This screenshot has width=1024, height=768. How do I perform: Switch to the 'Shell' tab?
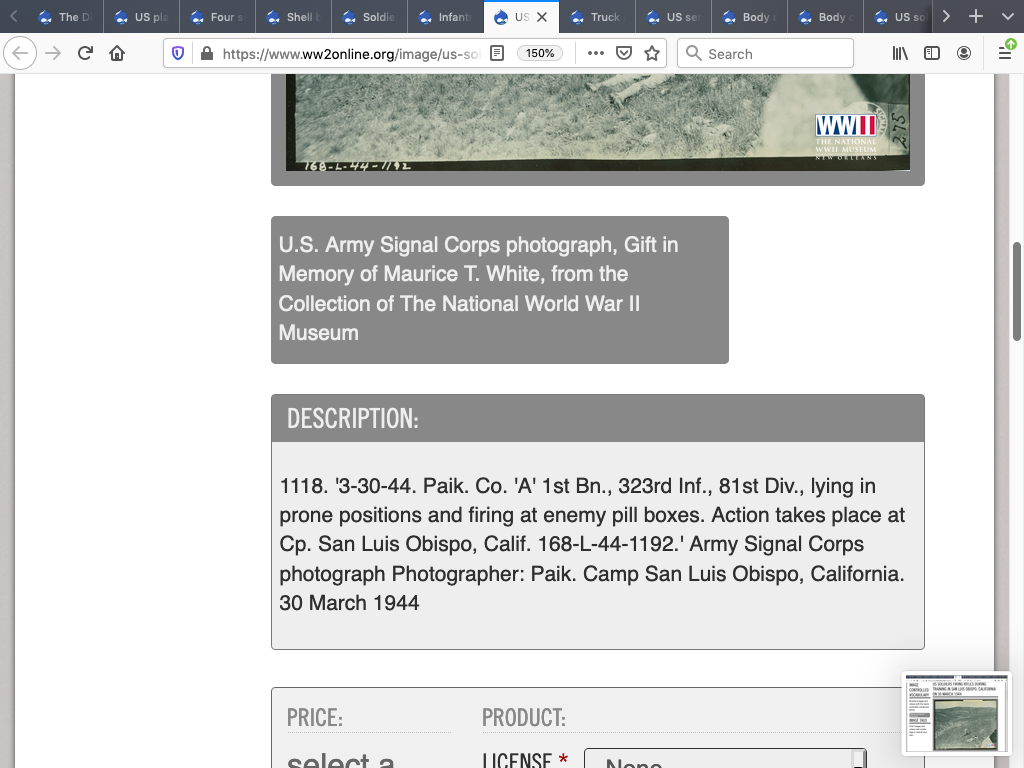pos(293,17)
